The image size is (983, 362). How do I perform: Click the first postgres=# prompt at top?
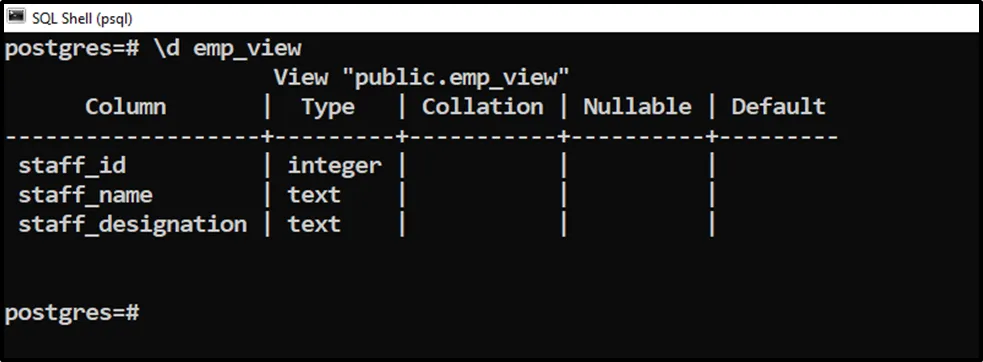tap(72, 49)
